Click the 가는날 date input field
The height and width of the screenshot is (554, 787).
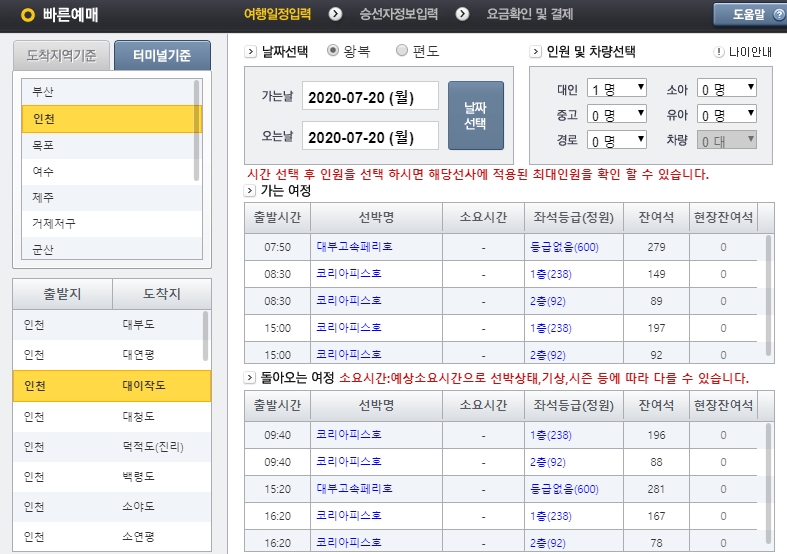pos(370,96)
